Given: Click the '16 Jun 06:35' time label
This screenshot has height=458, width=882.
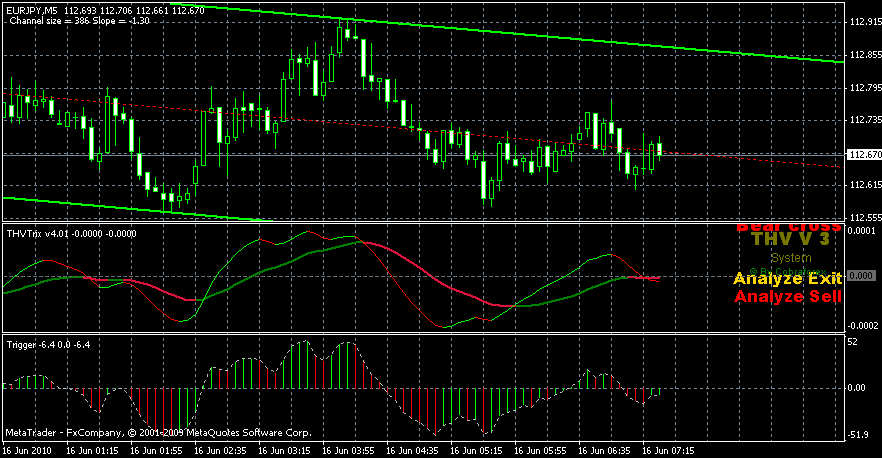Looking at the screenshot, I should click(x=605, y=451).
